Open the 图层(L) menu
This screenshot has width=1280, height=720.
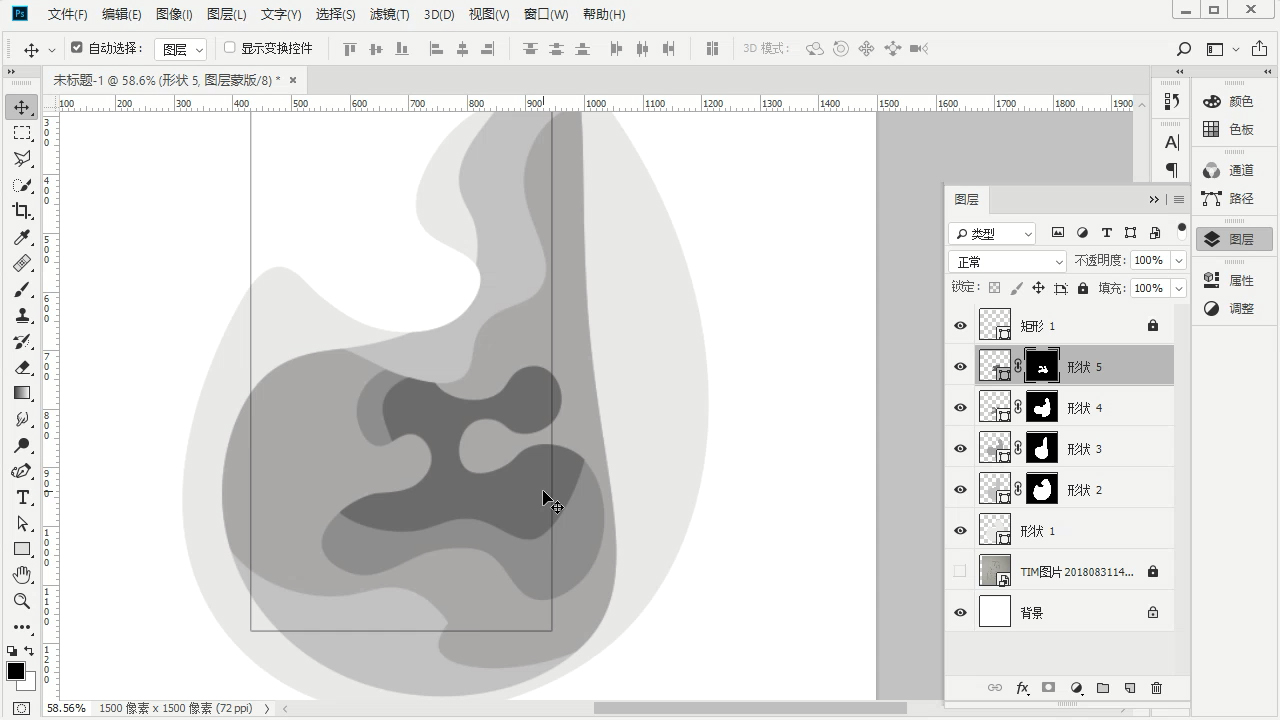click(x=226, y=15)
